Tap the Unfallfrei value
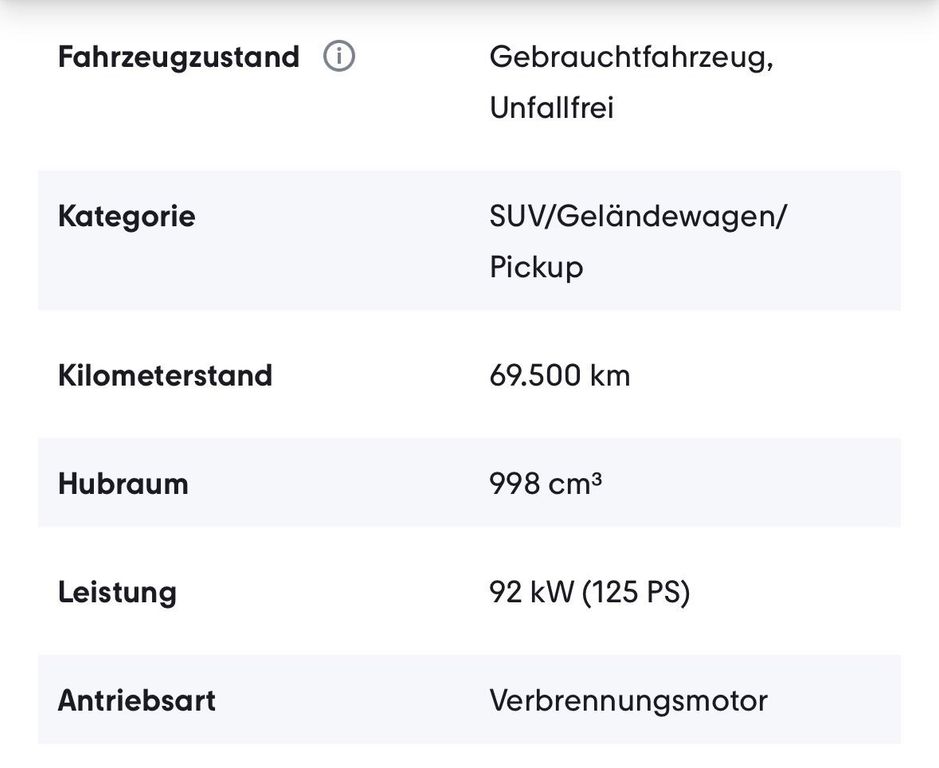 (x=551, y=108)
